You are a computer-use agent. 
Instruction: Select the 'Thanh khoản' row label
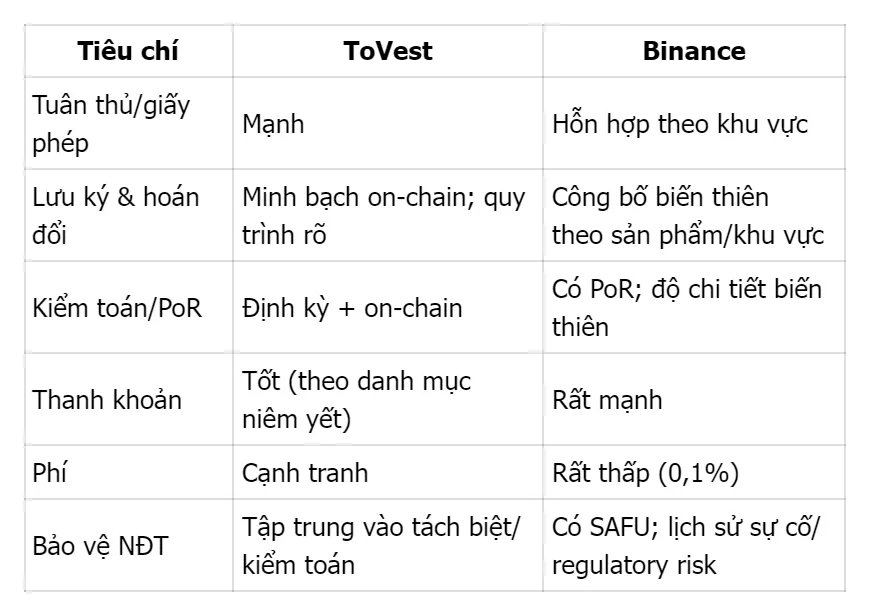click(x=107, y=399)
